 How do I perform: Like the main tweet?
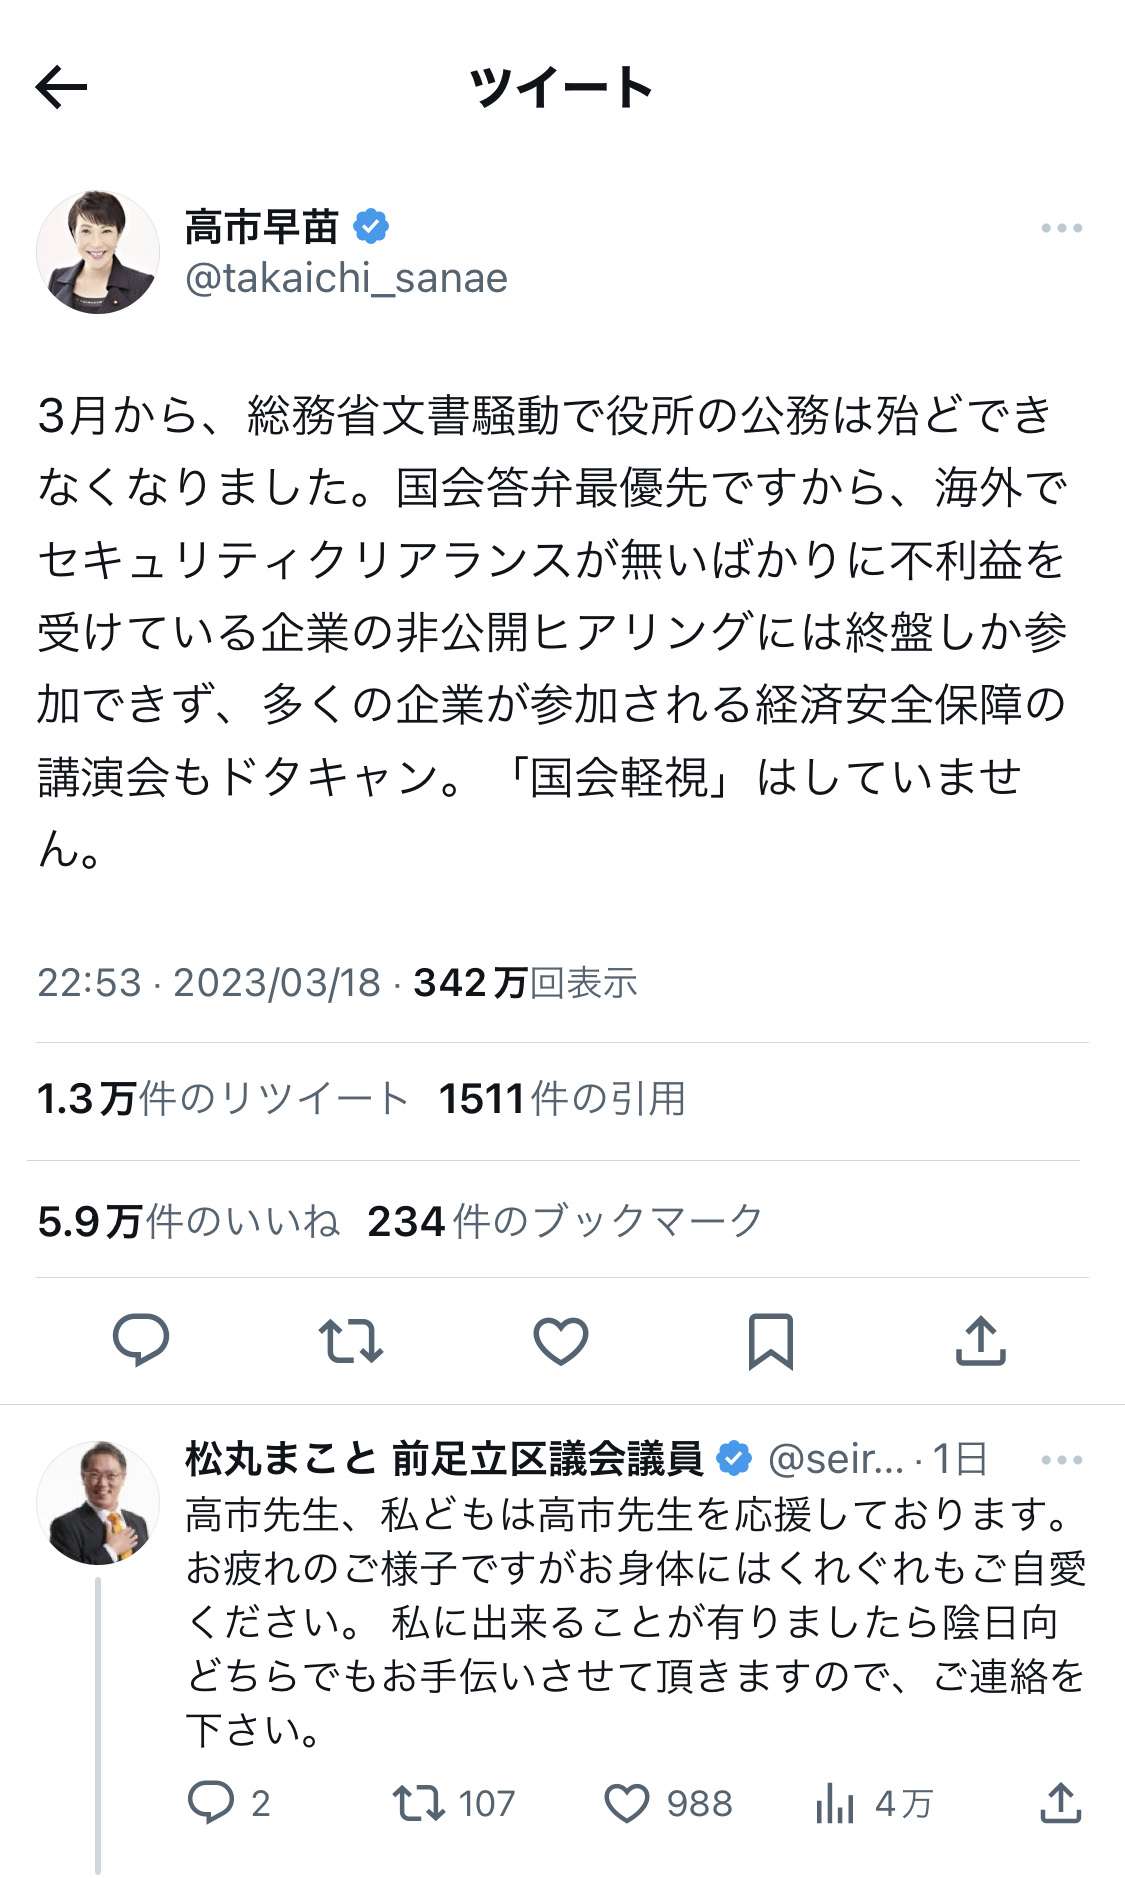coord(561,1340)
